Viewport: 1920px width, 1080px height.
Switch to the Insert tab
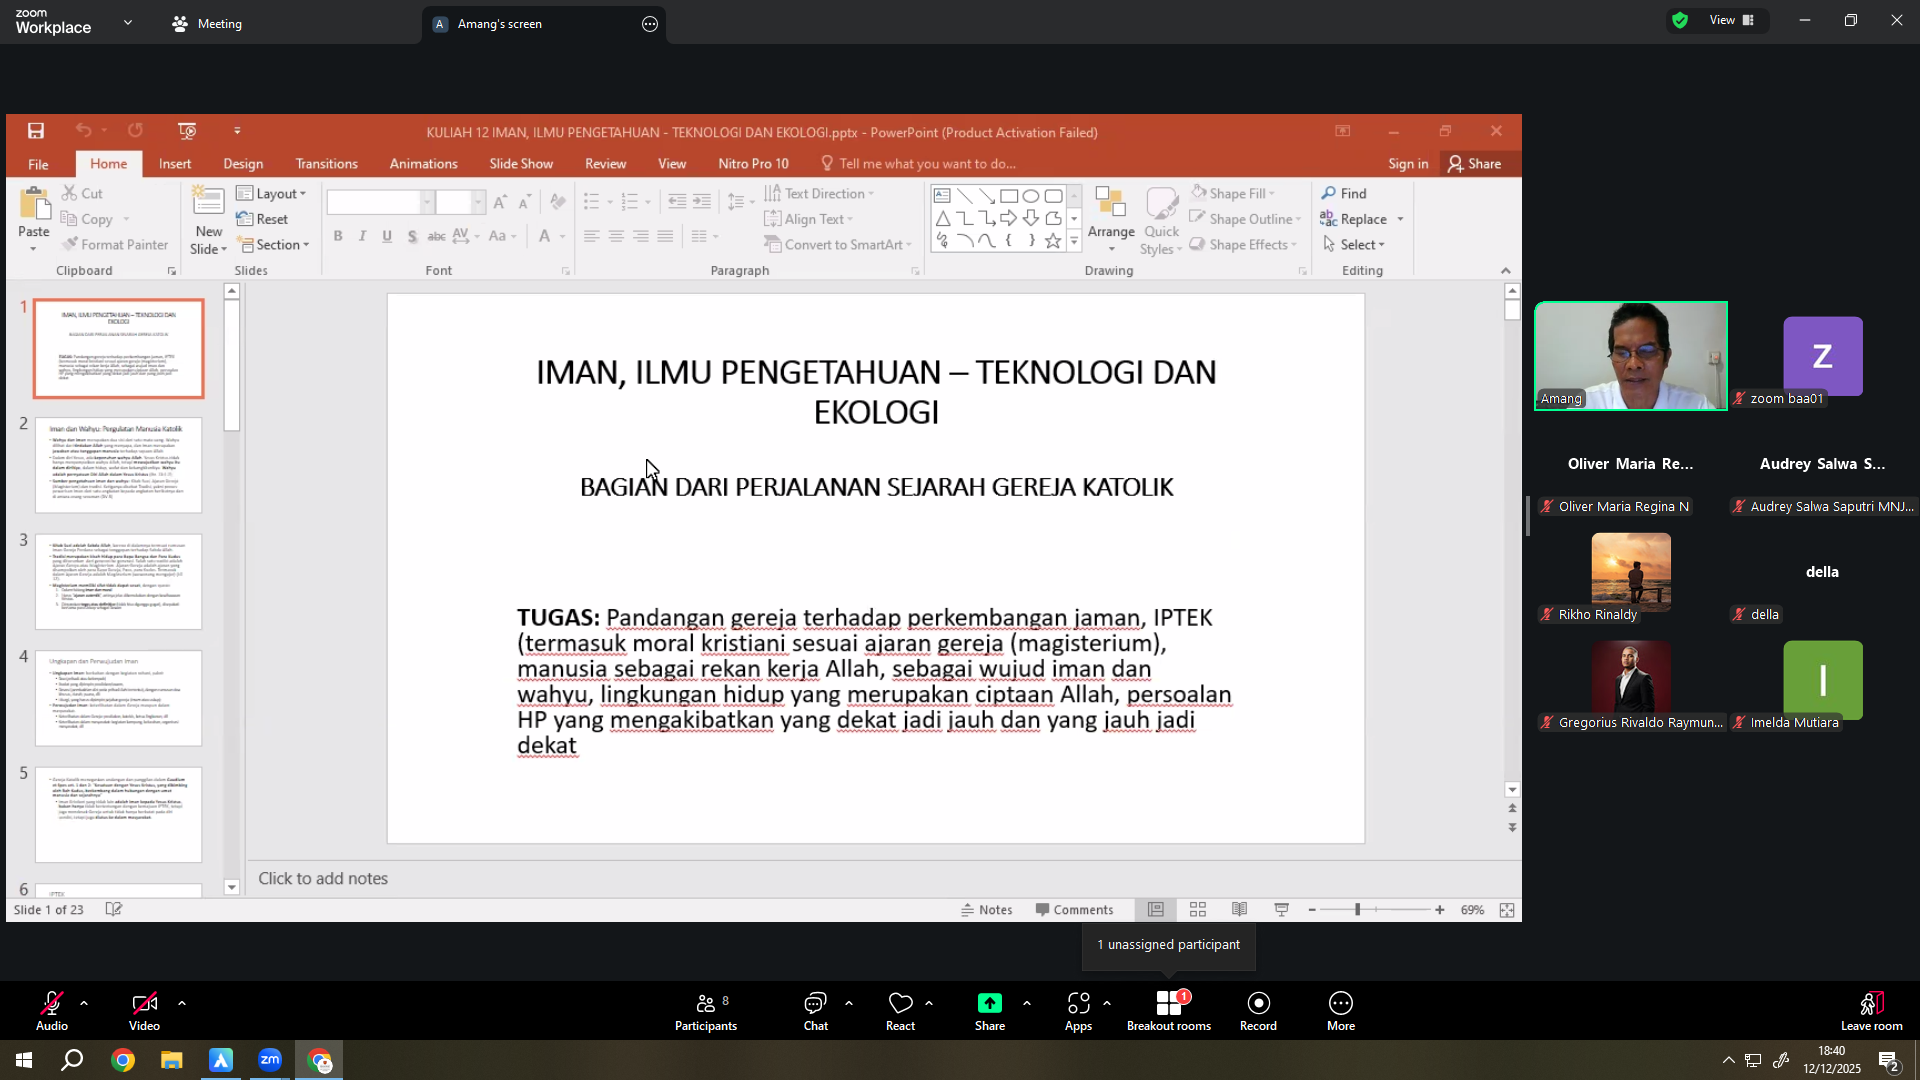tap(175, 164)
